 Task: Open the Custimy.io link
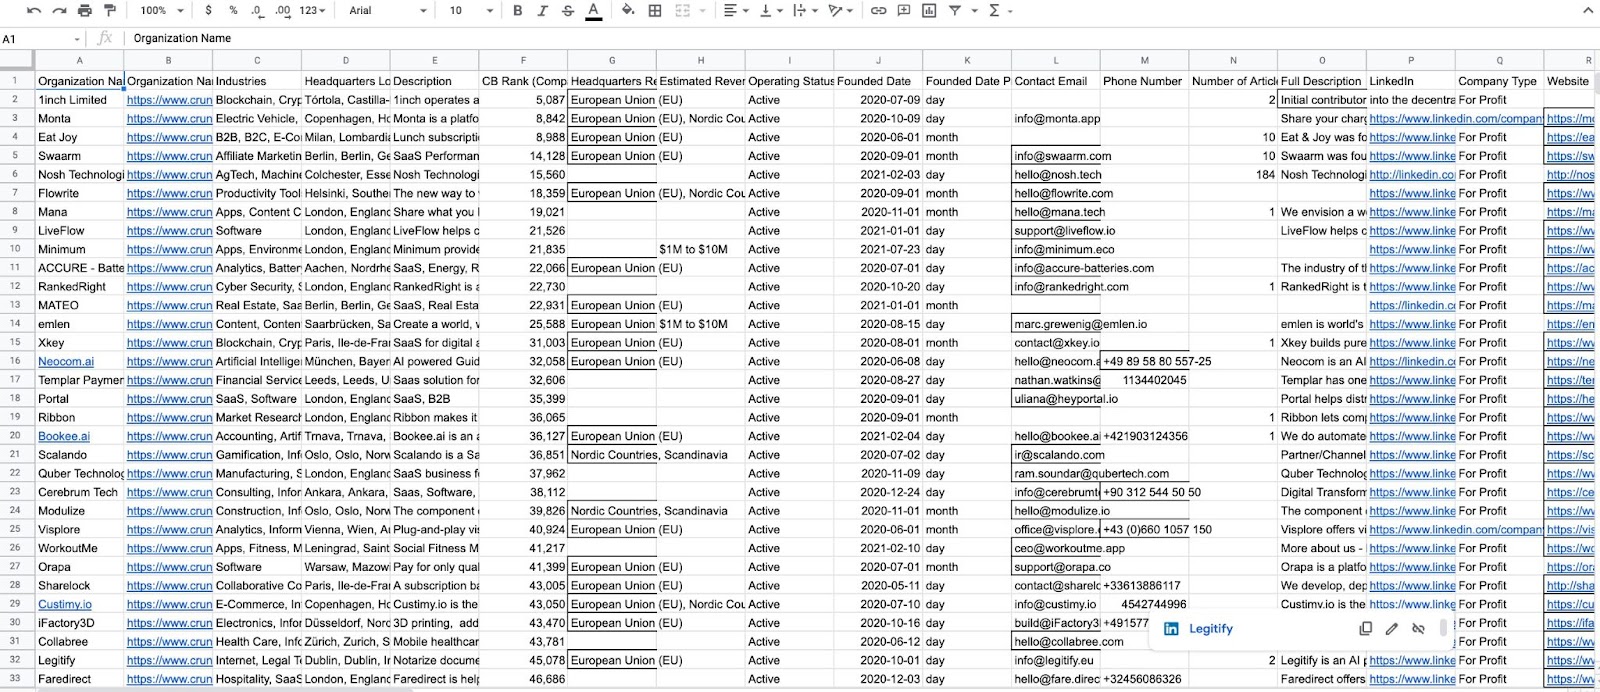point(65,604)
